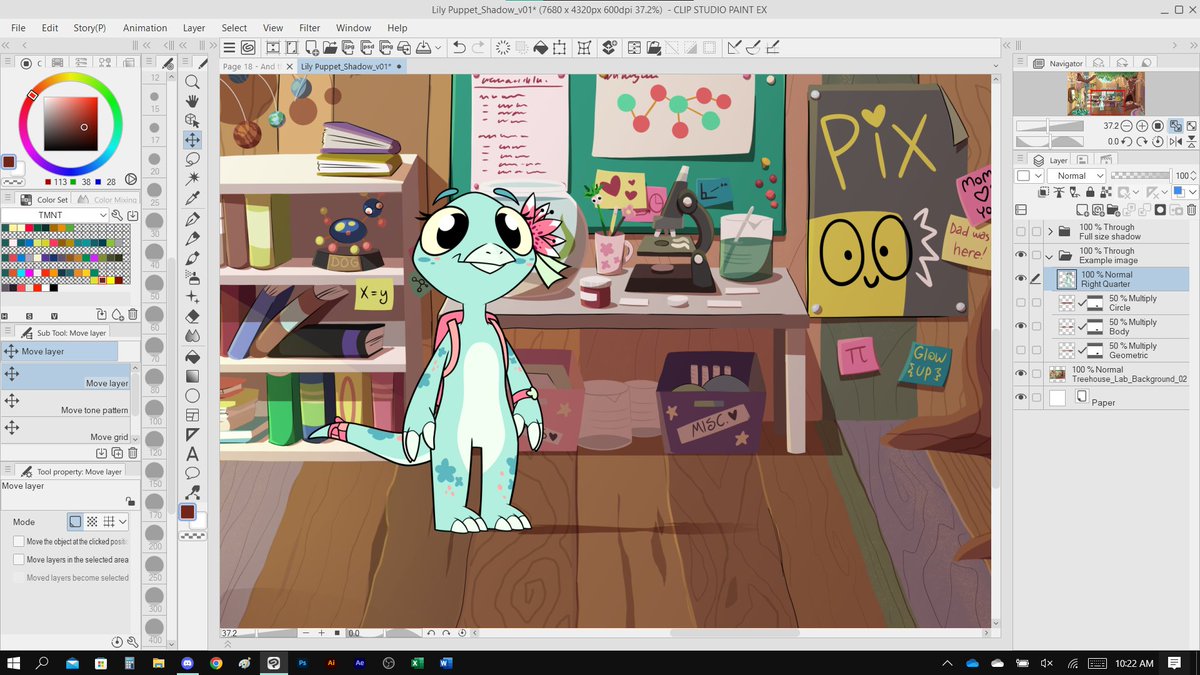Hide the Body multiply layer
This screenshot has width=1200, height=675.
pos(1021,326)
